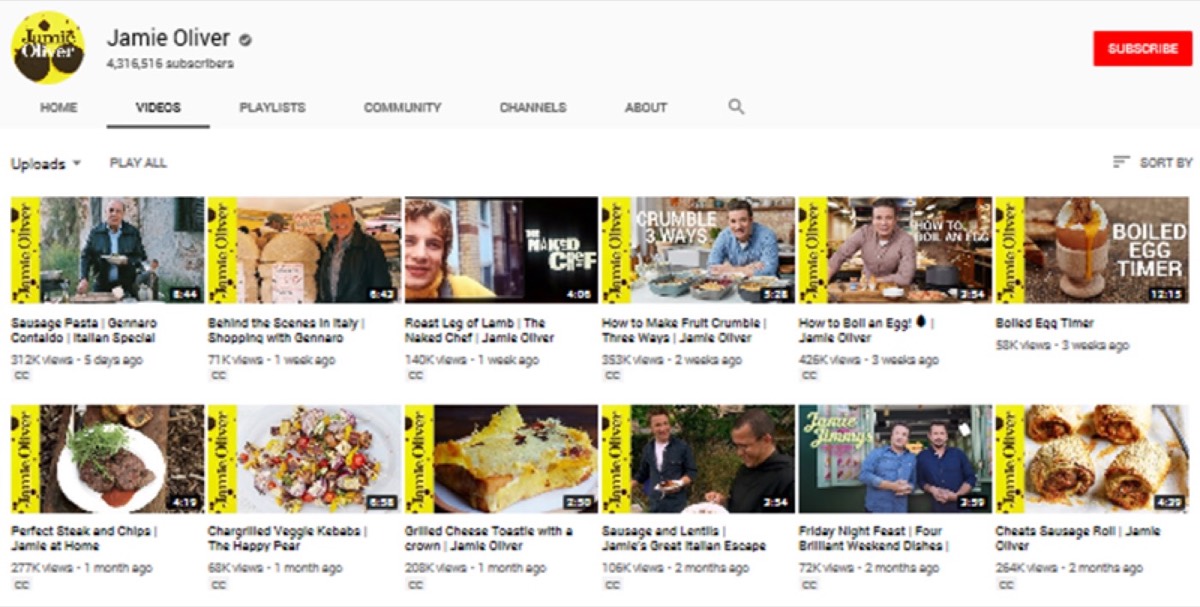Viewport: 1200px width, 607px height.
Task: Open How to Boil an Egg title link
Action: click(x=865, y=330)
